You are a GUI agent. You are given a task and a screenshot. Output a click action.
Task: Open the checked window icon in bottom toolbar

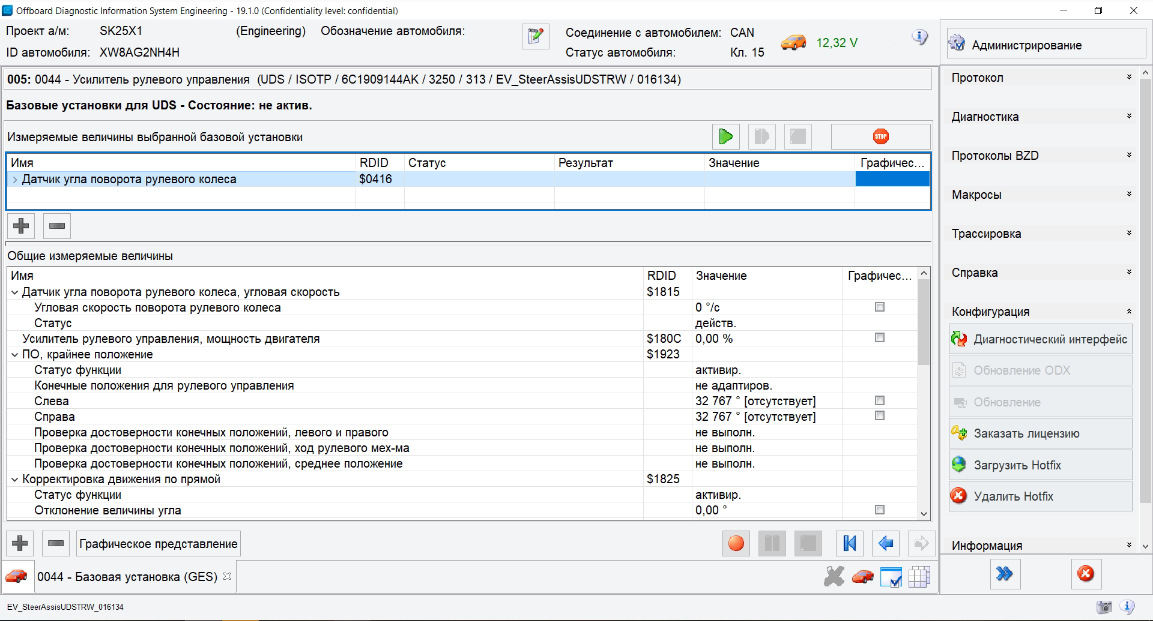[891, 578]
